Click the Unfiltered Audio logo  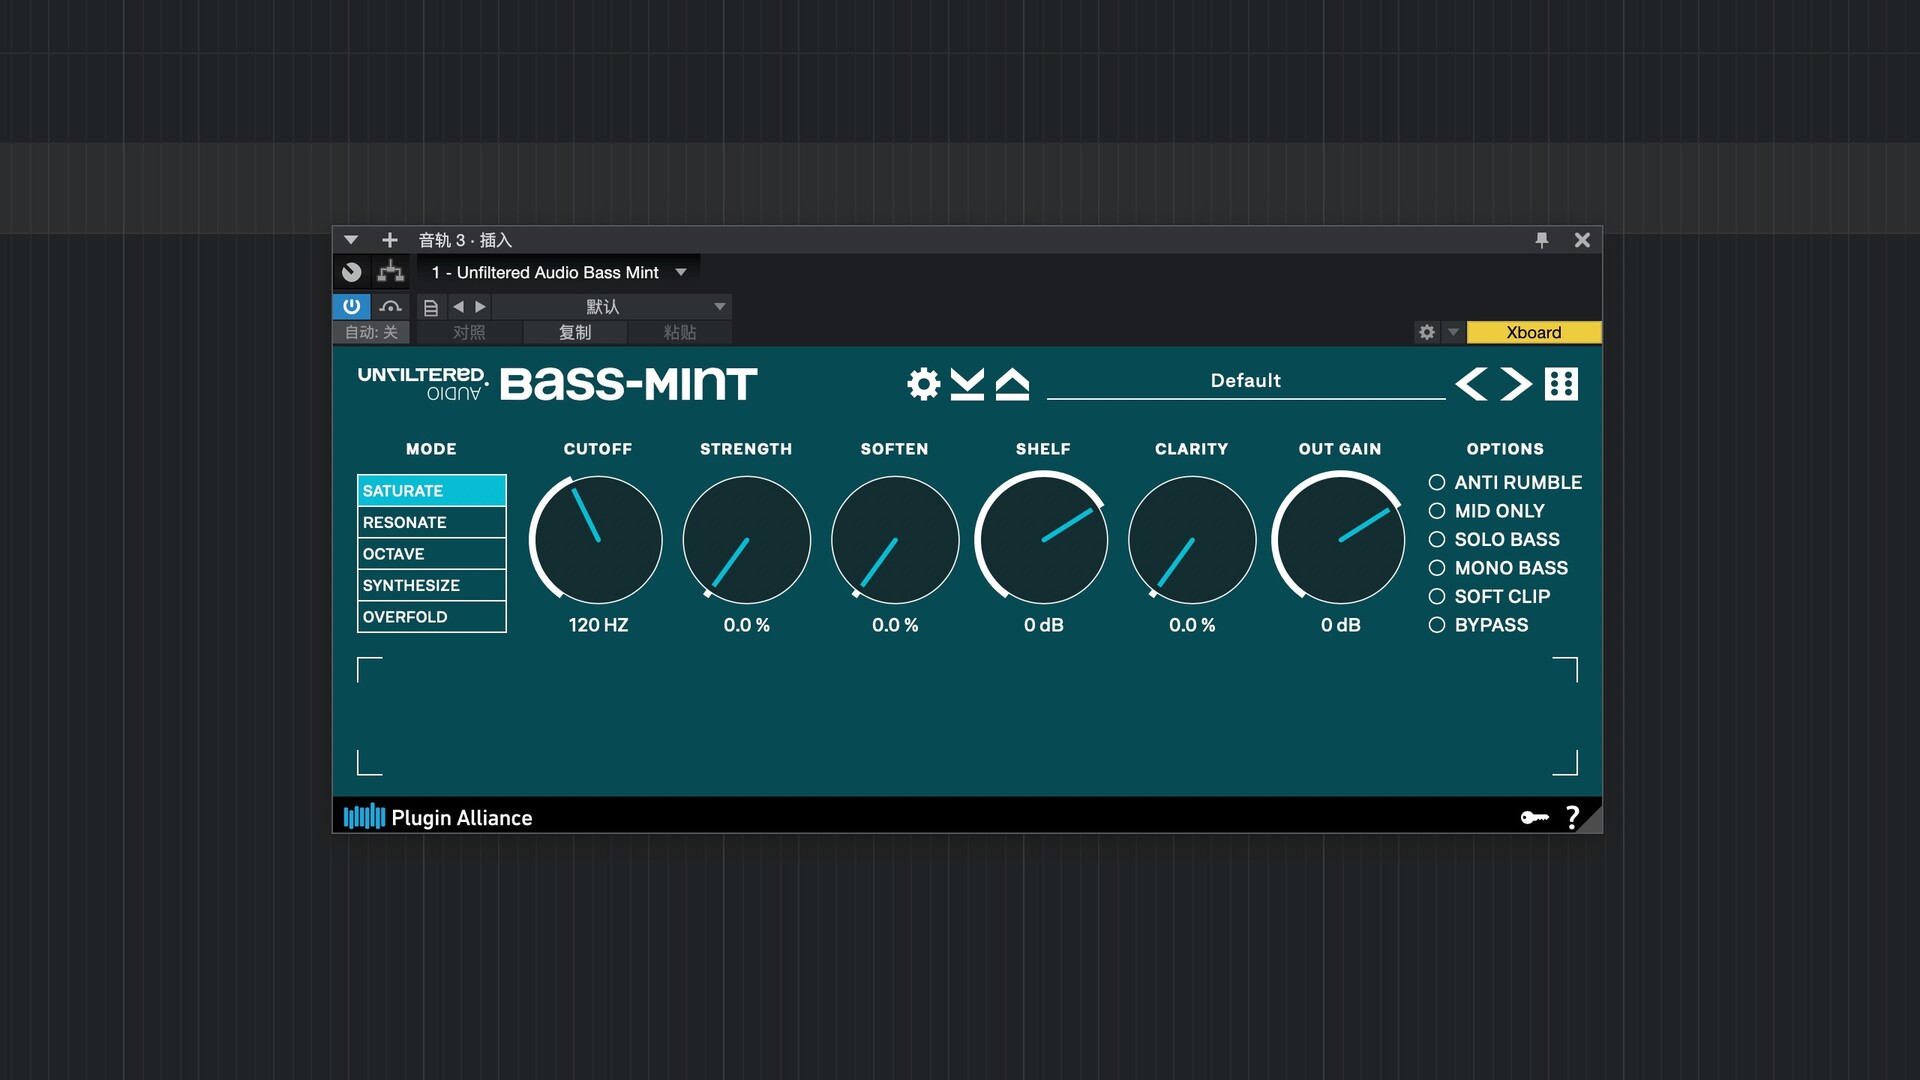tap(423, 384)
